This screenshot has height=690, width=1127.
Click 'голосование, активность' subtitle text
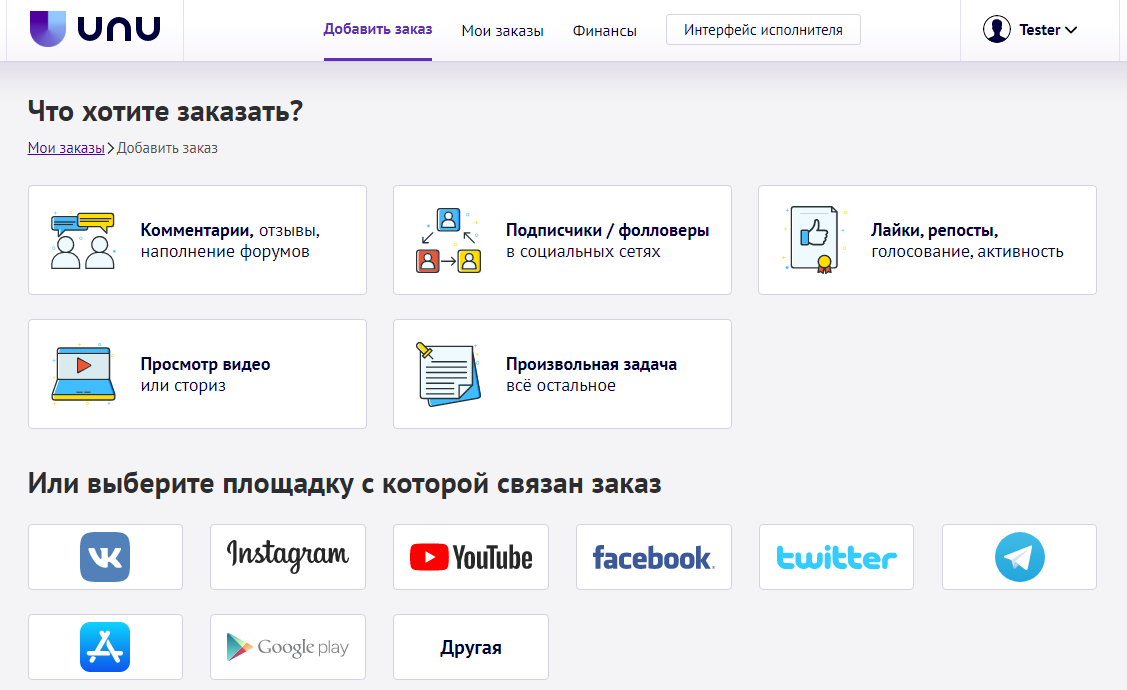click(967, 252)
